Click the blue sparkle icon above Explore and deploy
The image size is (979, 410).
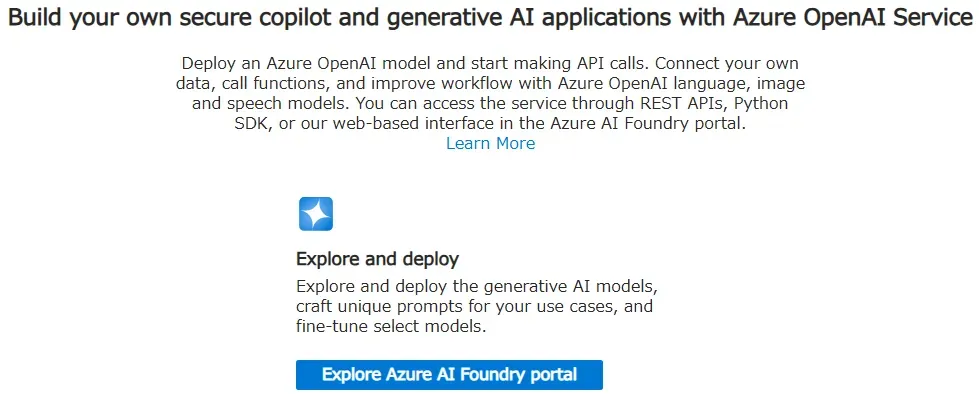(316, 214)
